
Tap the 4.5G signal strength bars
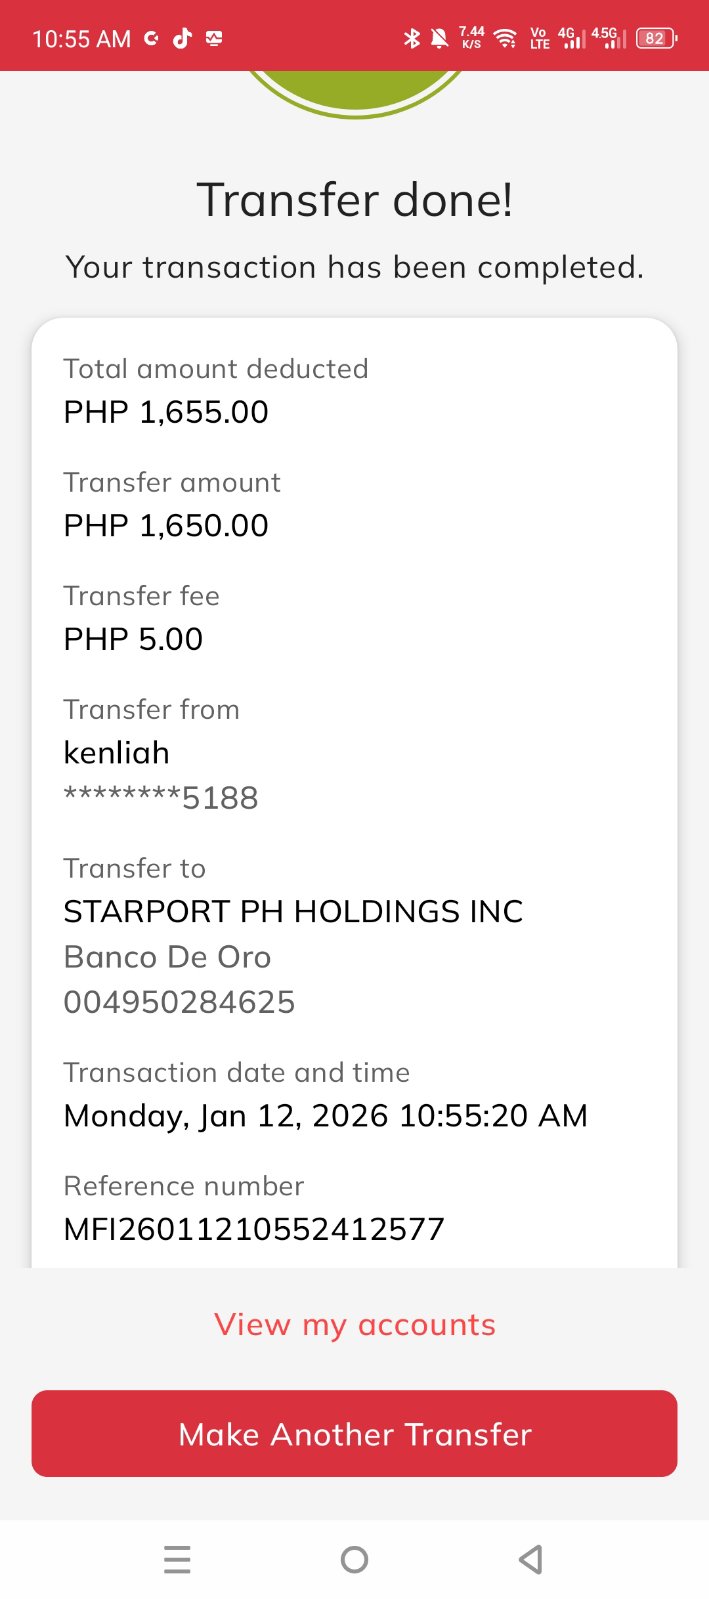608,38
